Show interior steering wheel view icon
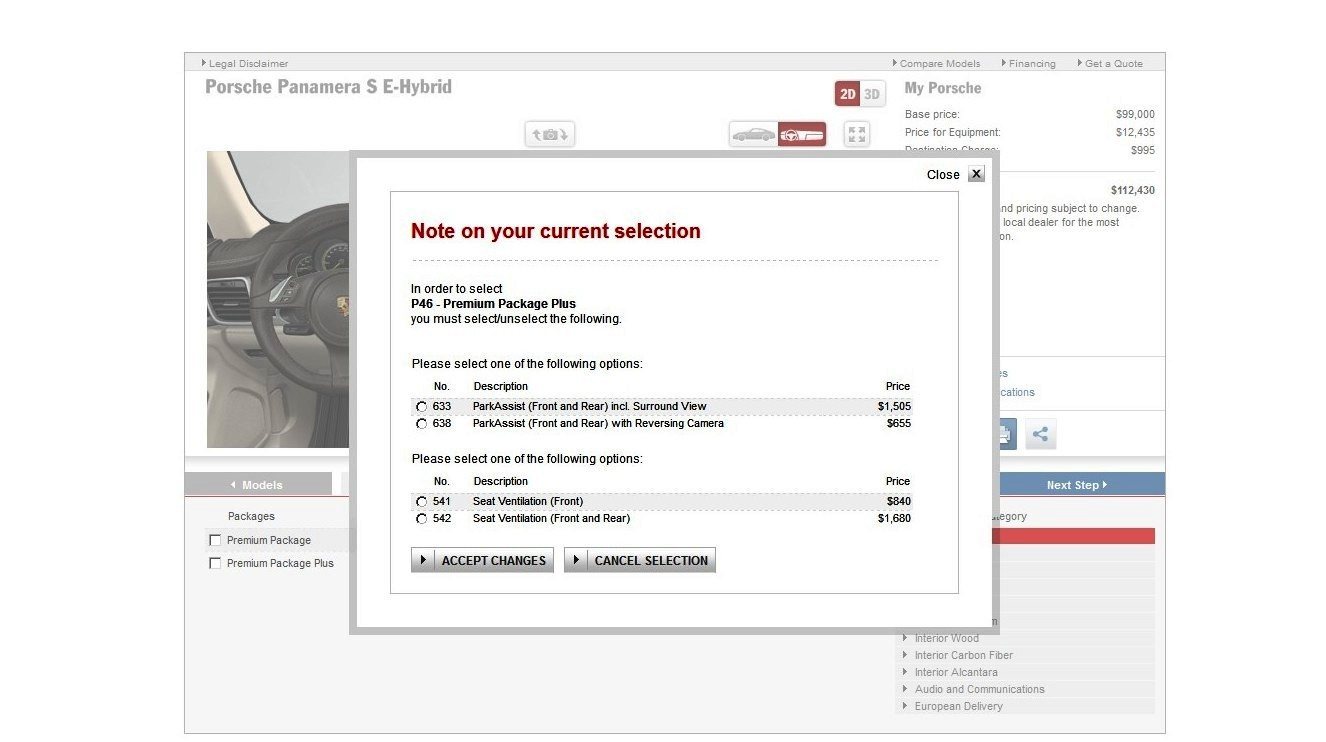 (802, 134)
